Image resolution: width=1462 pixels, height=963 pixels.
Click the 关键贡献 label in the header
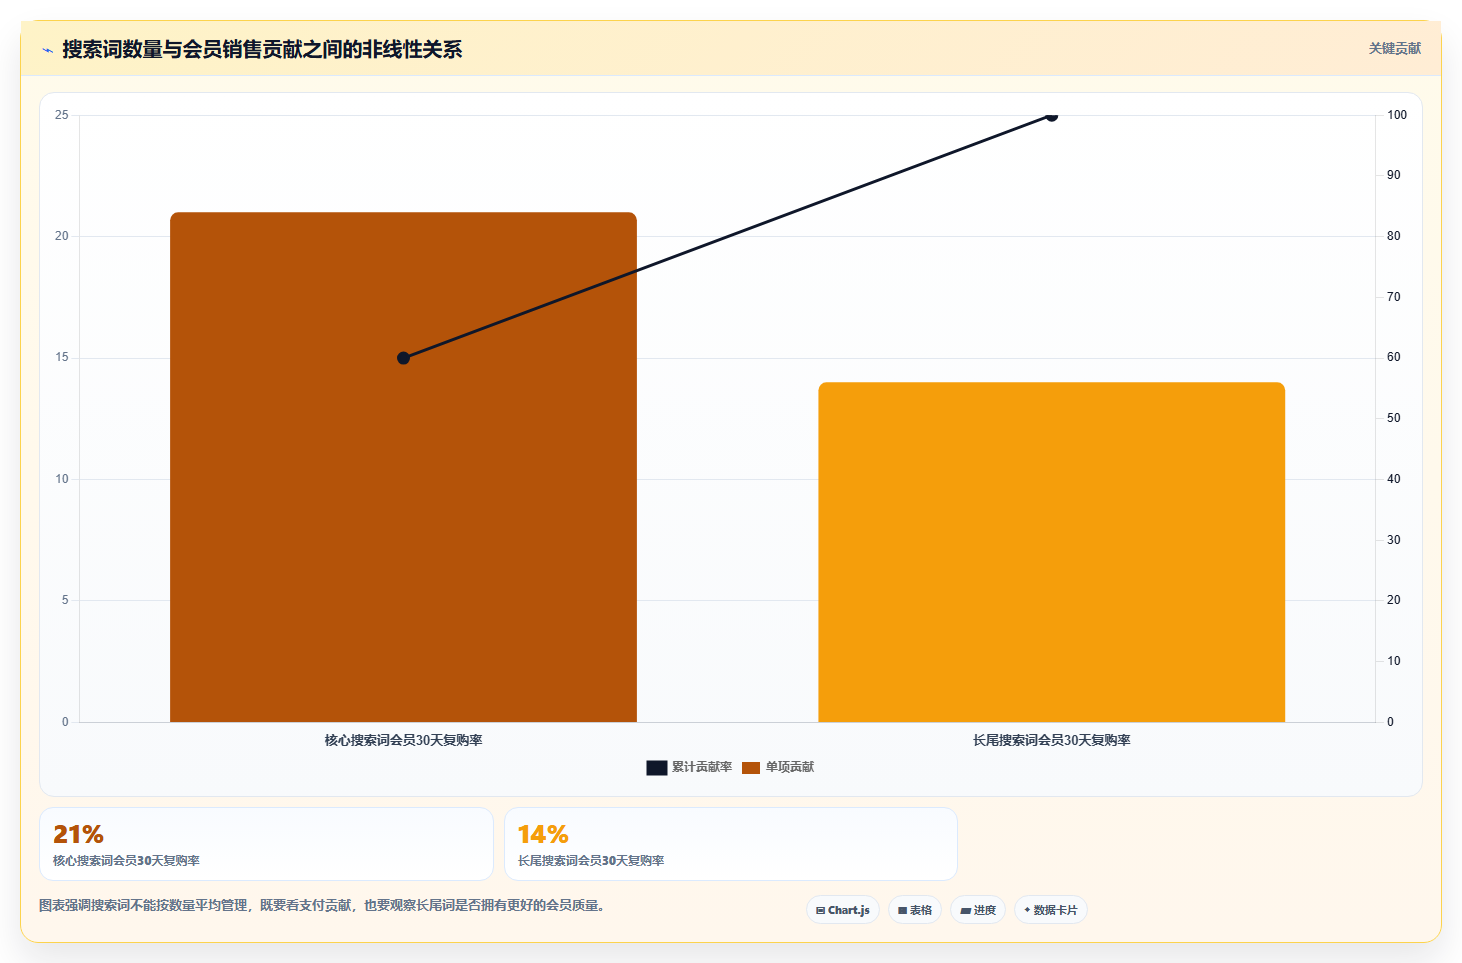coord(1394,49)
